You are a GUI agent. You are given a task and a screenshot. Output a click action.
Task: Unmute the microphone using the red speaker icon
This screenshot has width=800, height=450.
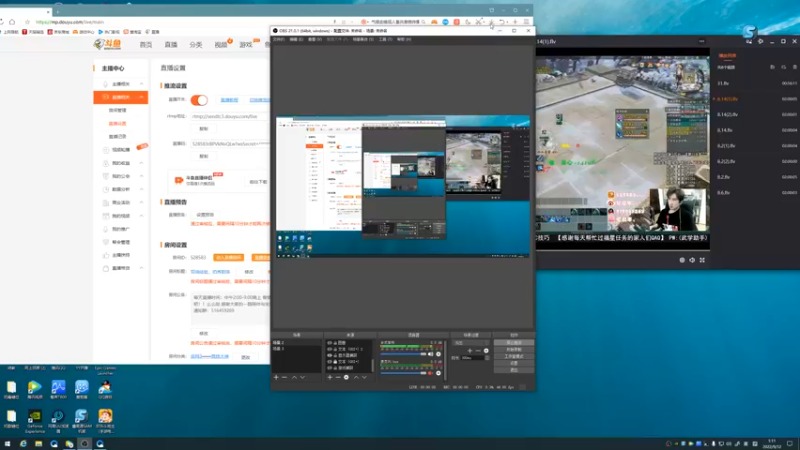(x=430, y=373)
